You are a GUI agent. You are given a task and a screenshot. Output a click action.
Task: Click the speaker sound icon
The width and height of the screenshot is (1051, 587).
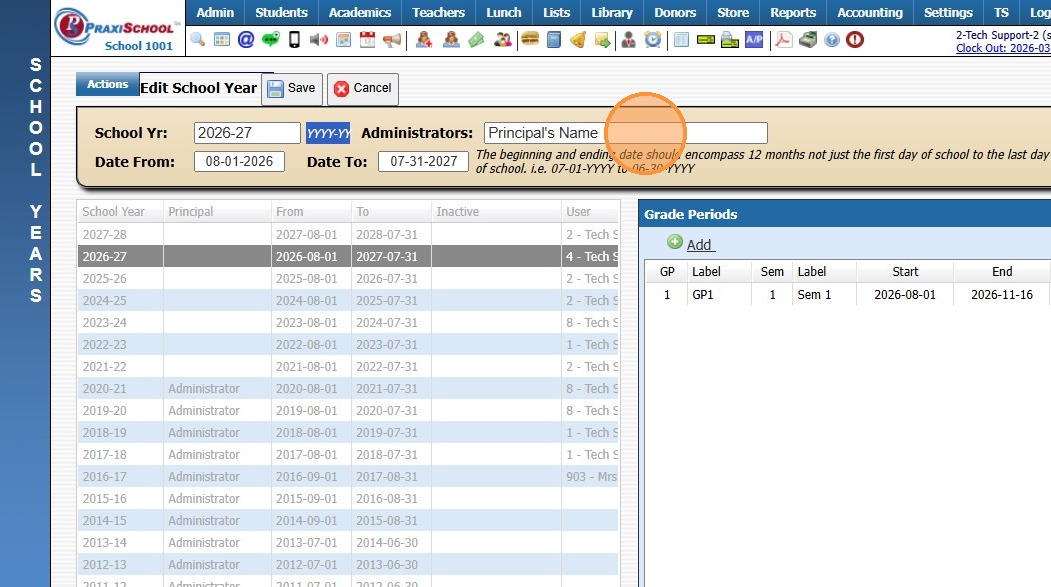click(318, 40)
